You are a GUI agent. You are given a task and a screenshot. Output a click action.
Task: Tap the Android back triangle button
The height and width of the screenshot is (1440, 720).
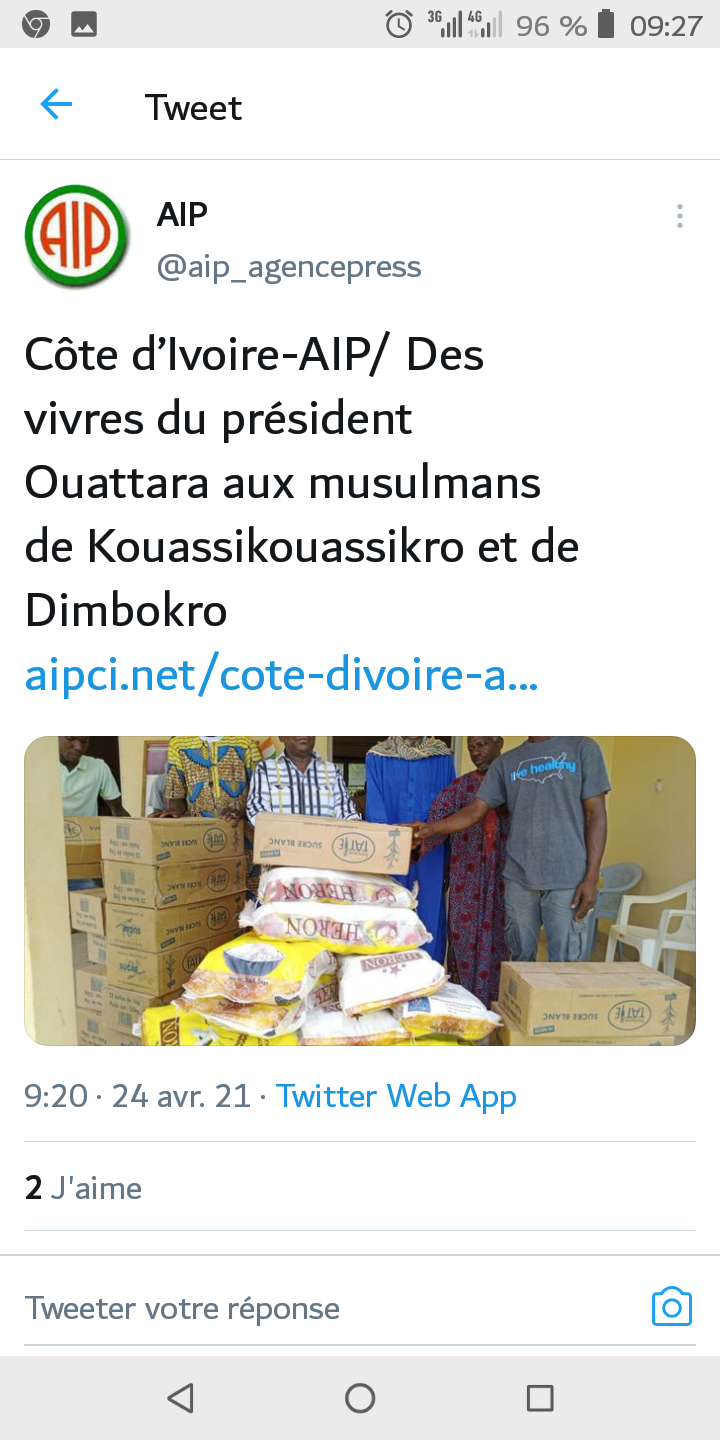(x=180, y=1398)
